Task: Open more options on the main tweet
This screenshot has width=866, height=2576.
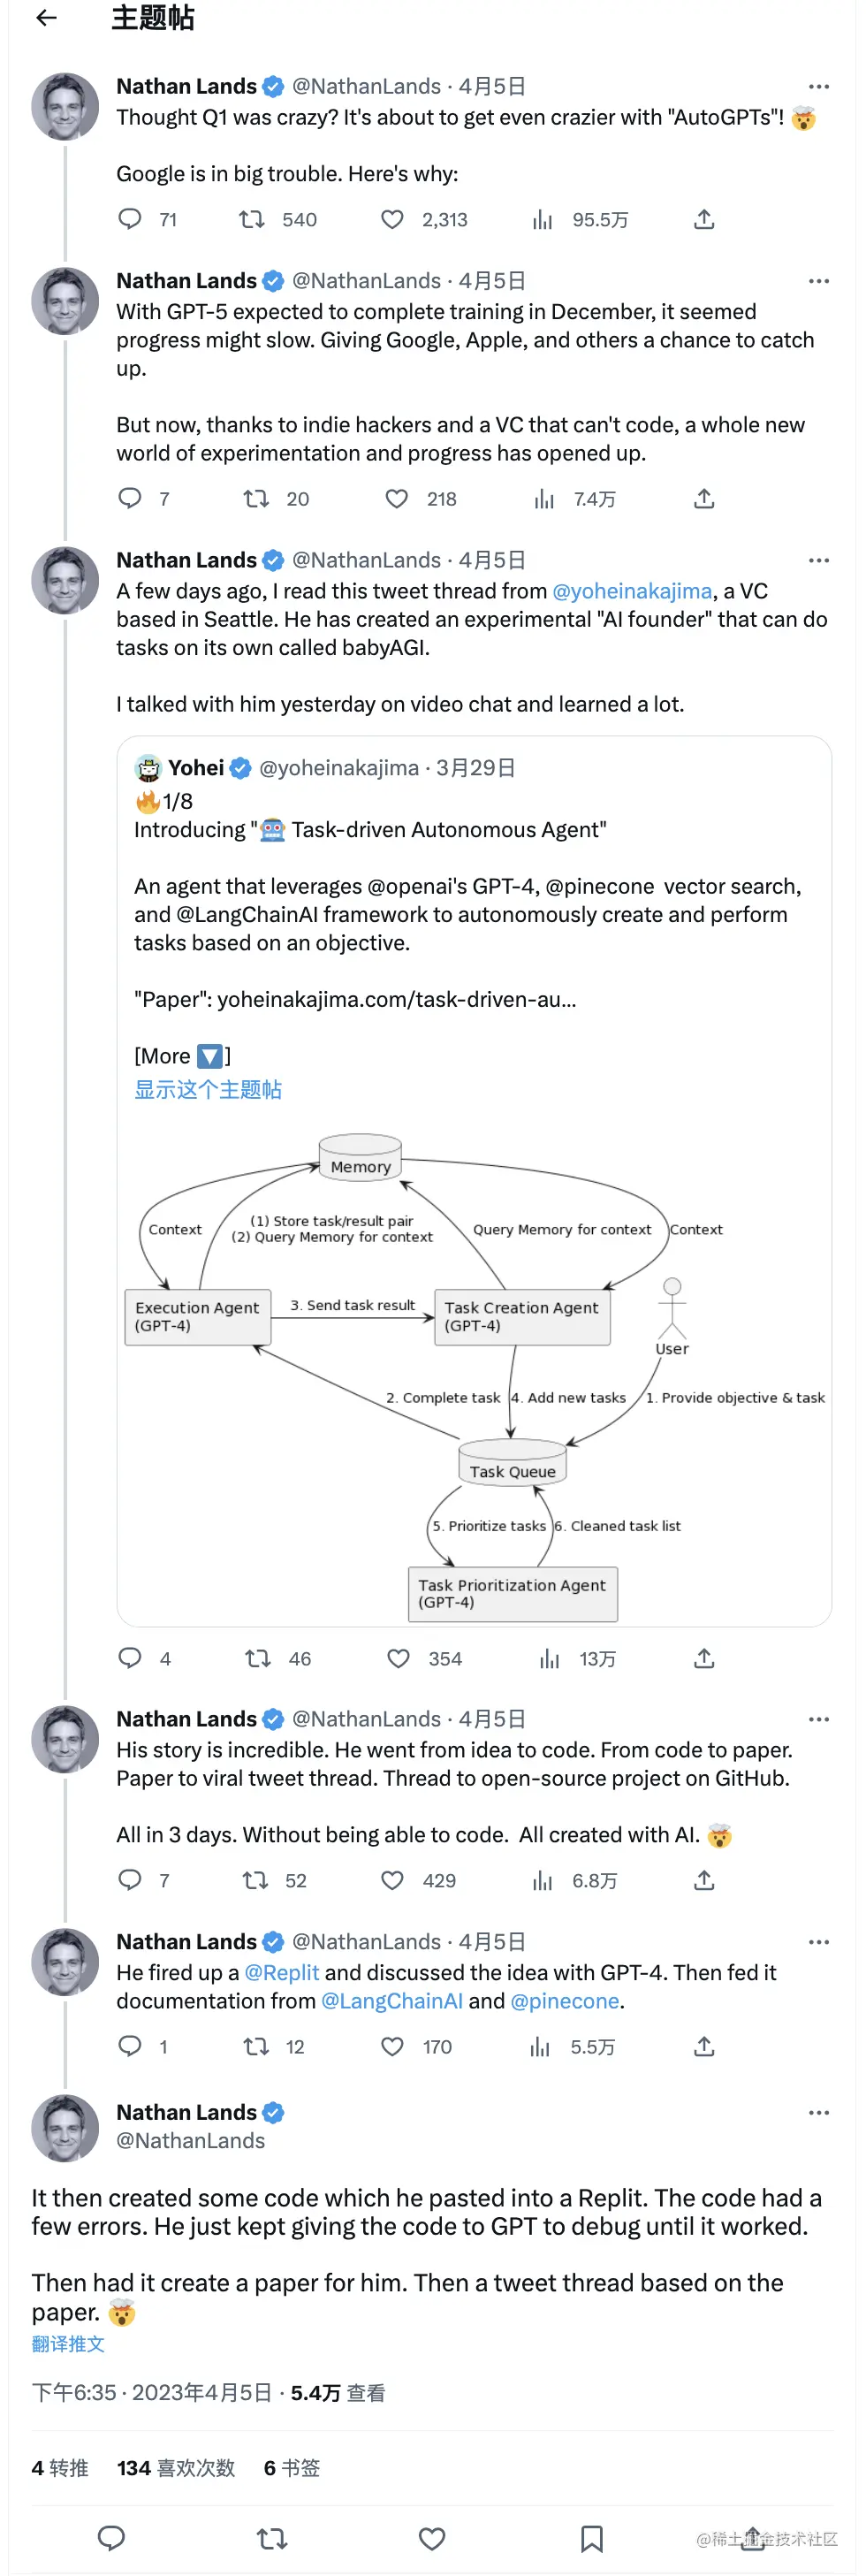Action: click(x=818, y=2113)
